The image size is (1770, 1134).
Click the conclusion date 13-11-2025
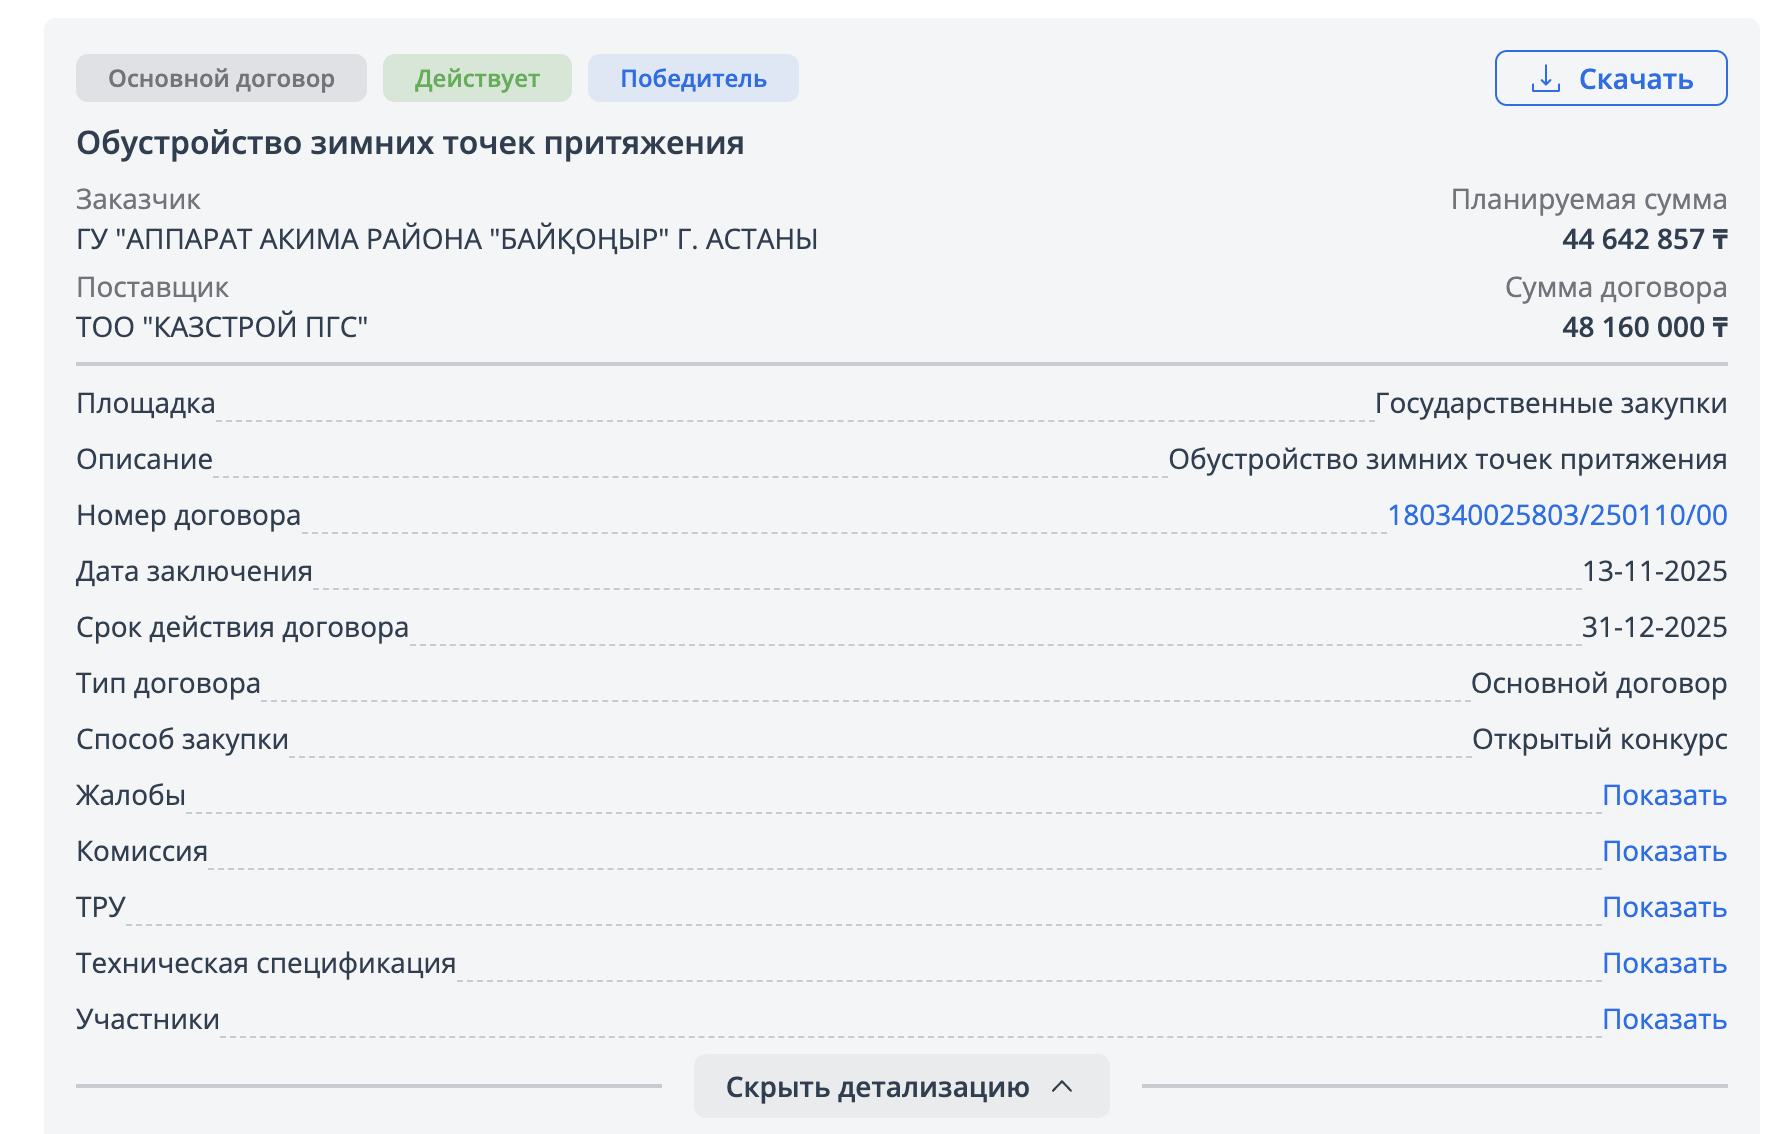coord(1654,571)
